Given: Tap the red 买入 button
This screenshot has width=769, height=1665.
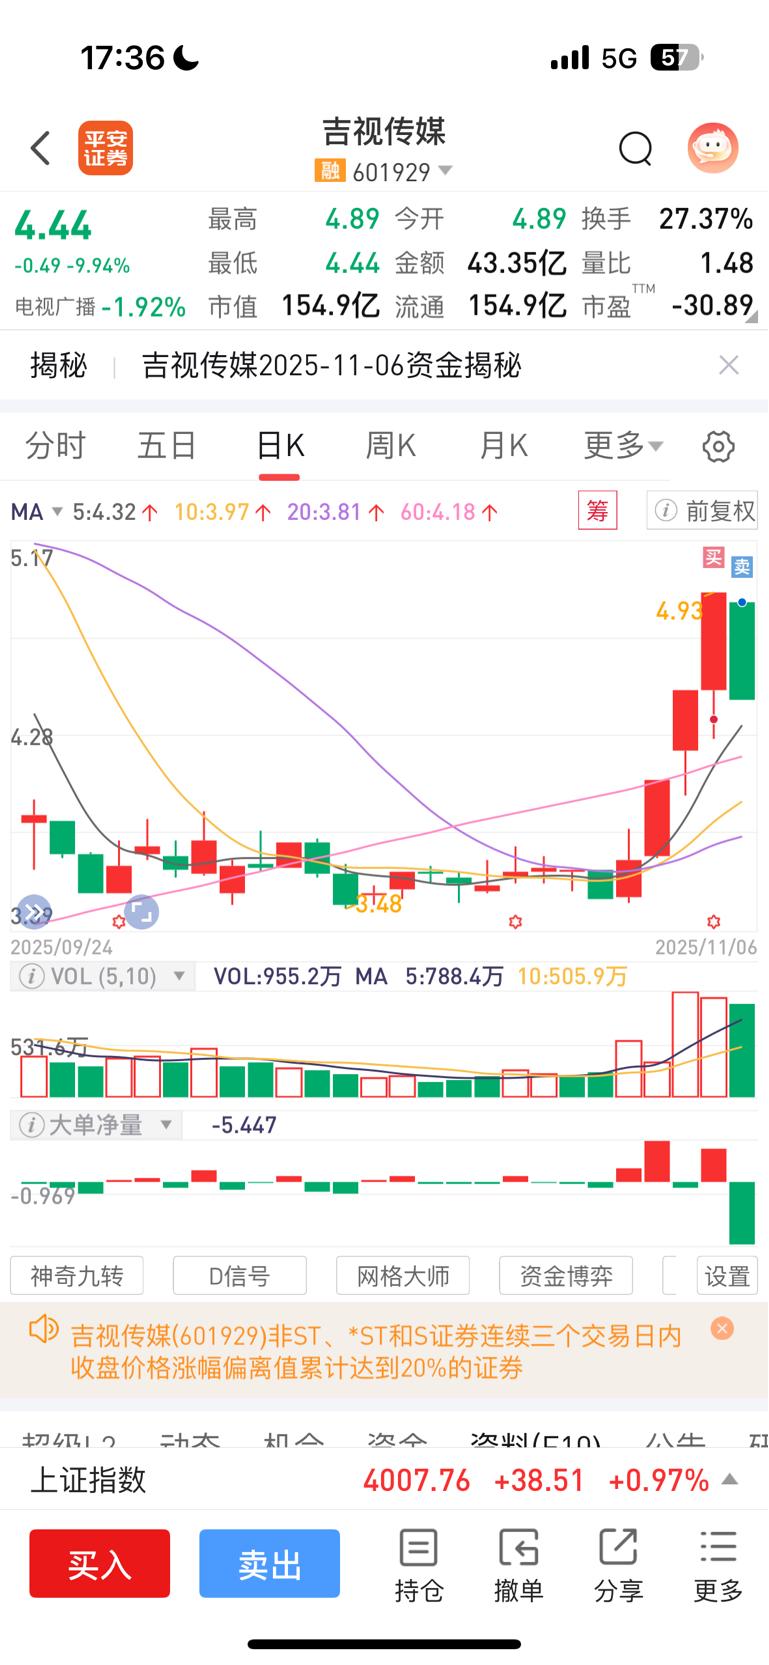Looking at the screenshot, I should click(99, 1563).
